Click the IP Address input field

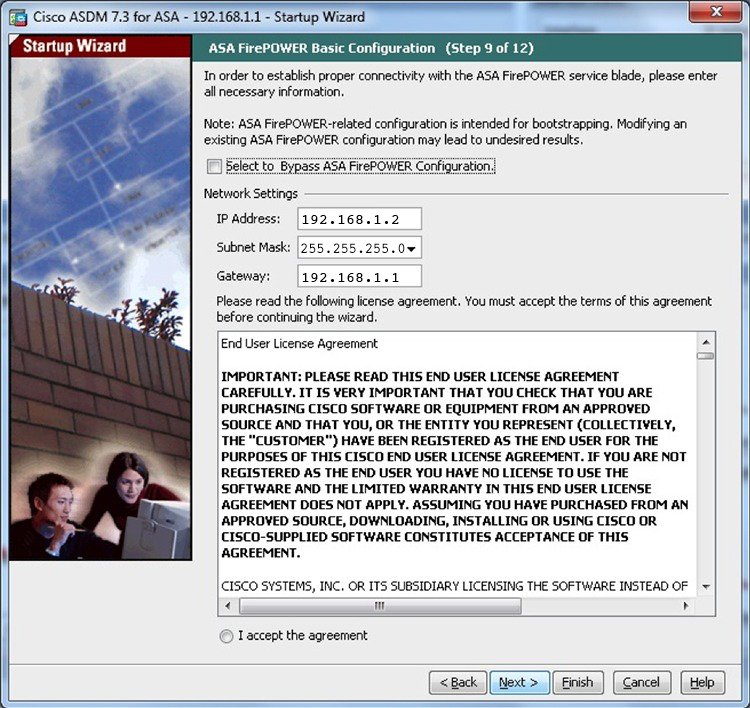click(x=359, y=219)
